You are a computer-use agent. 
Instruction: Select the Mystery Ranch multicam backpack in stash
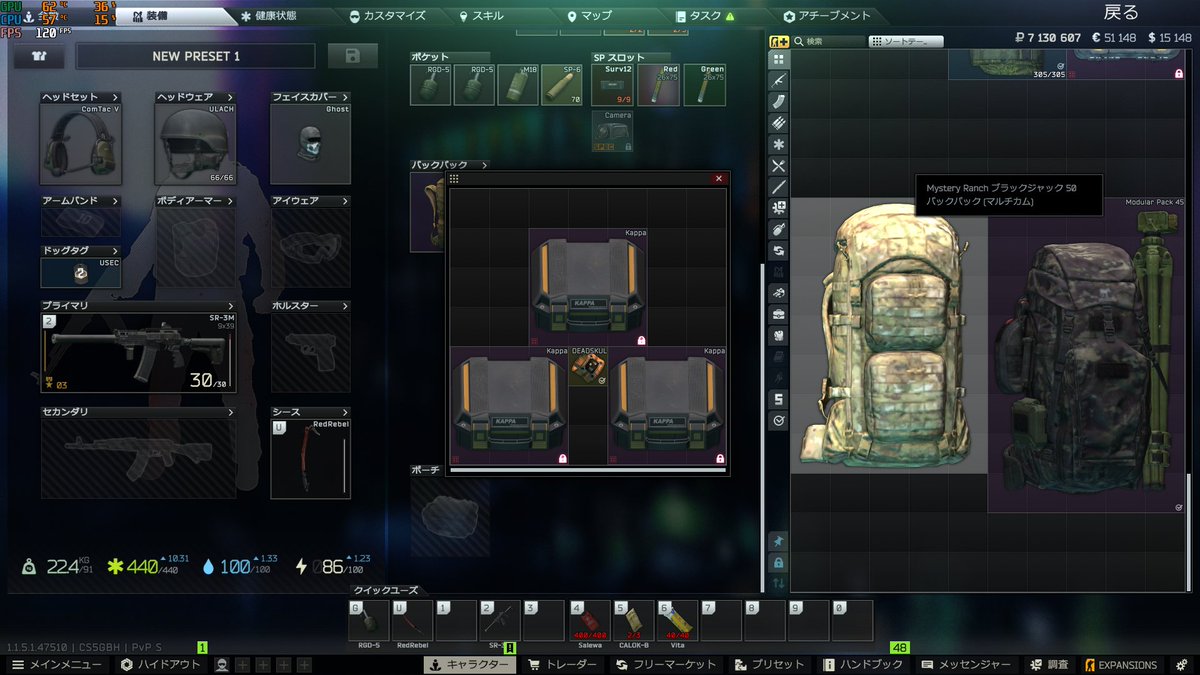pyautogui.click(x=889, y=335)
